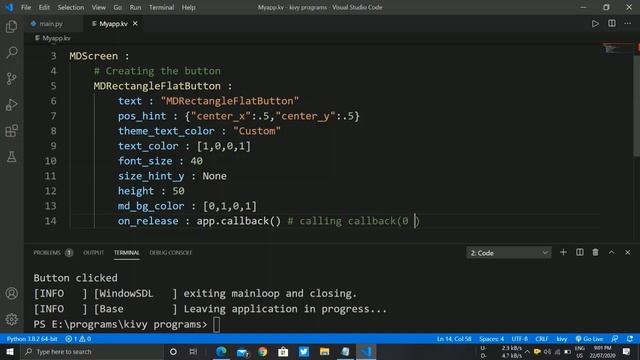This screenshot has width=640, height=360.
Task: Change indentation via Spaces: 4
Action: coord(491,339)
